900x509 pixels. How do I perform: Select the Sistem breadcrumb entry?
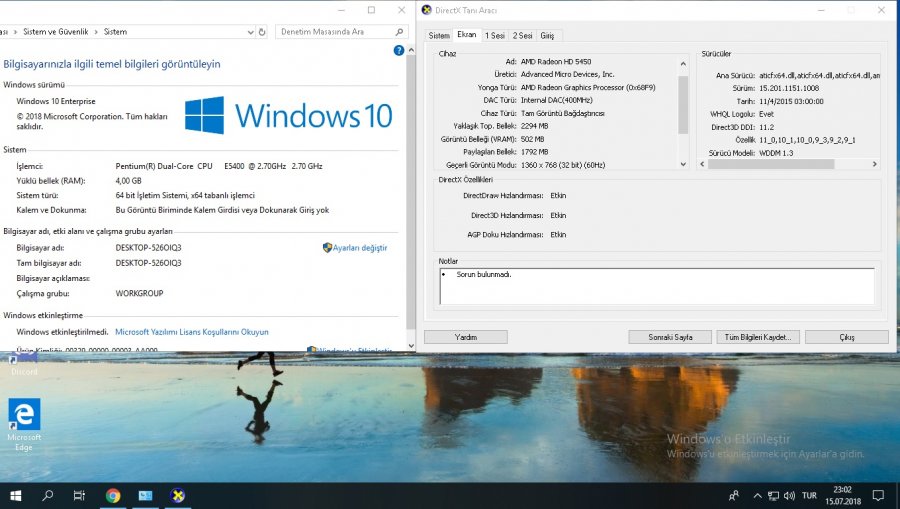115,32
